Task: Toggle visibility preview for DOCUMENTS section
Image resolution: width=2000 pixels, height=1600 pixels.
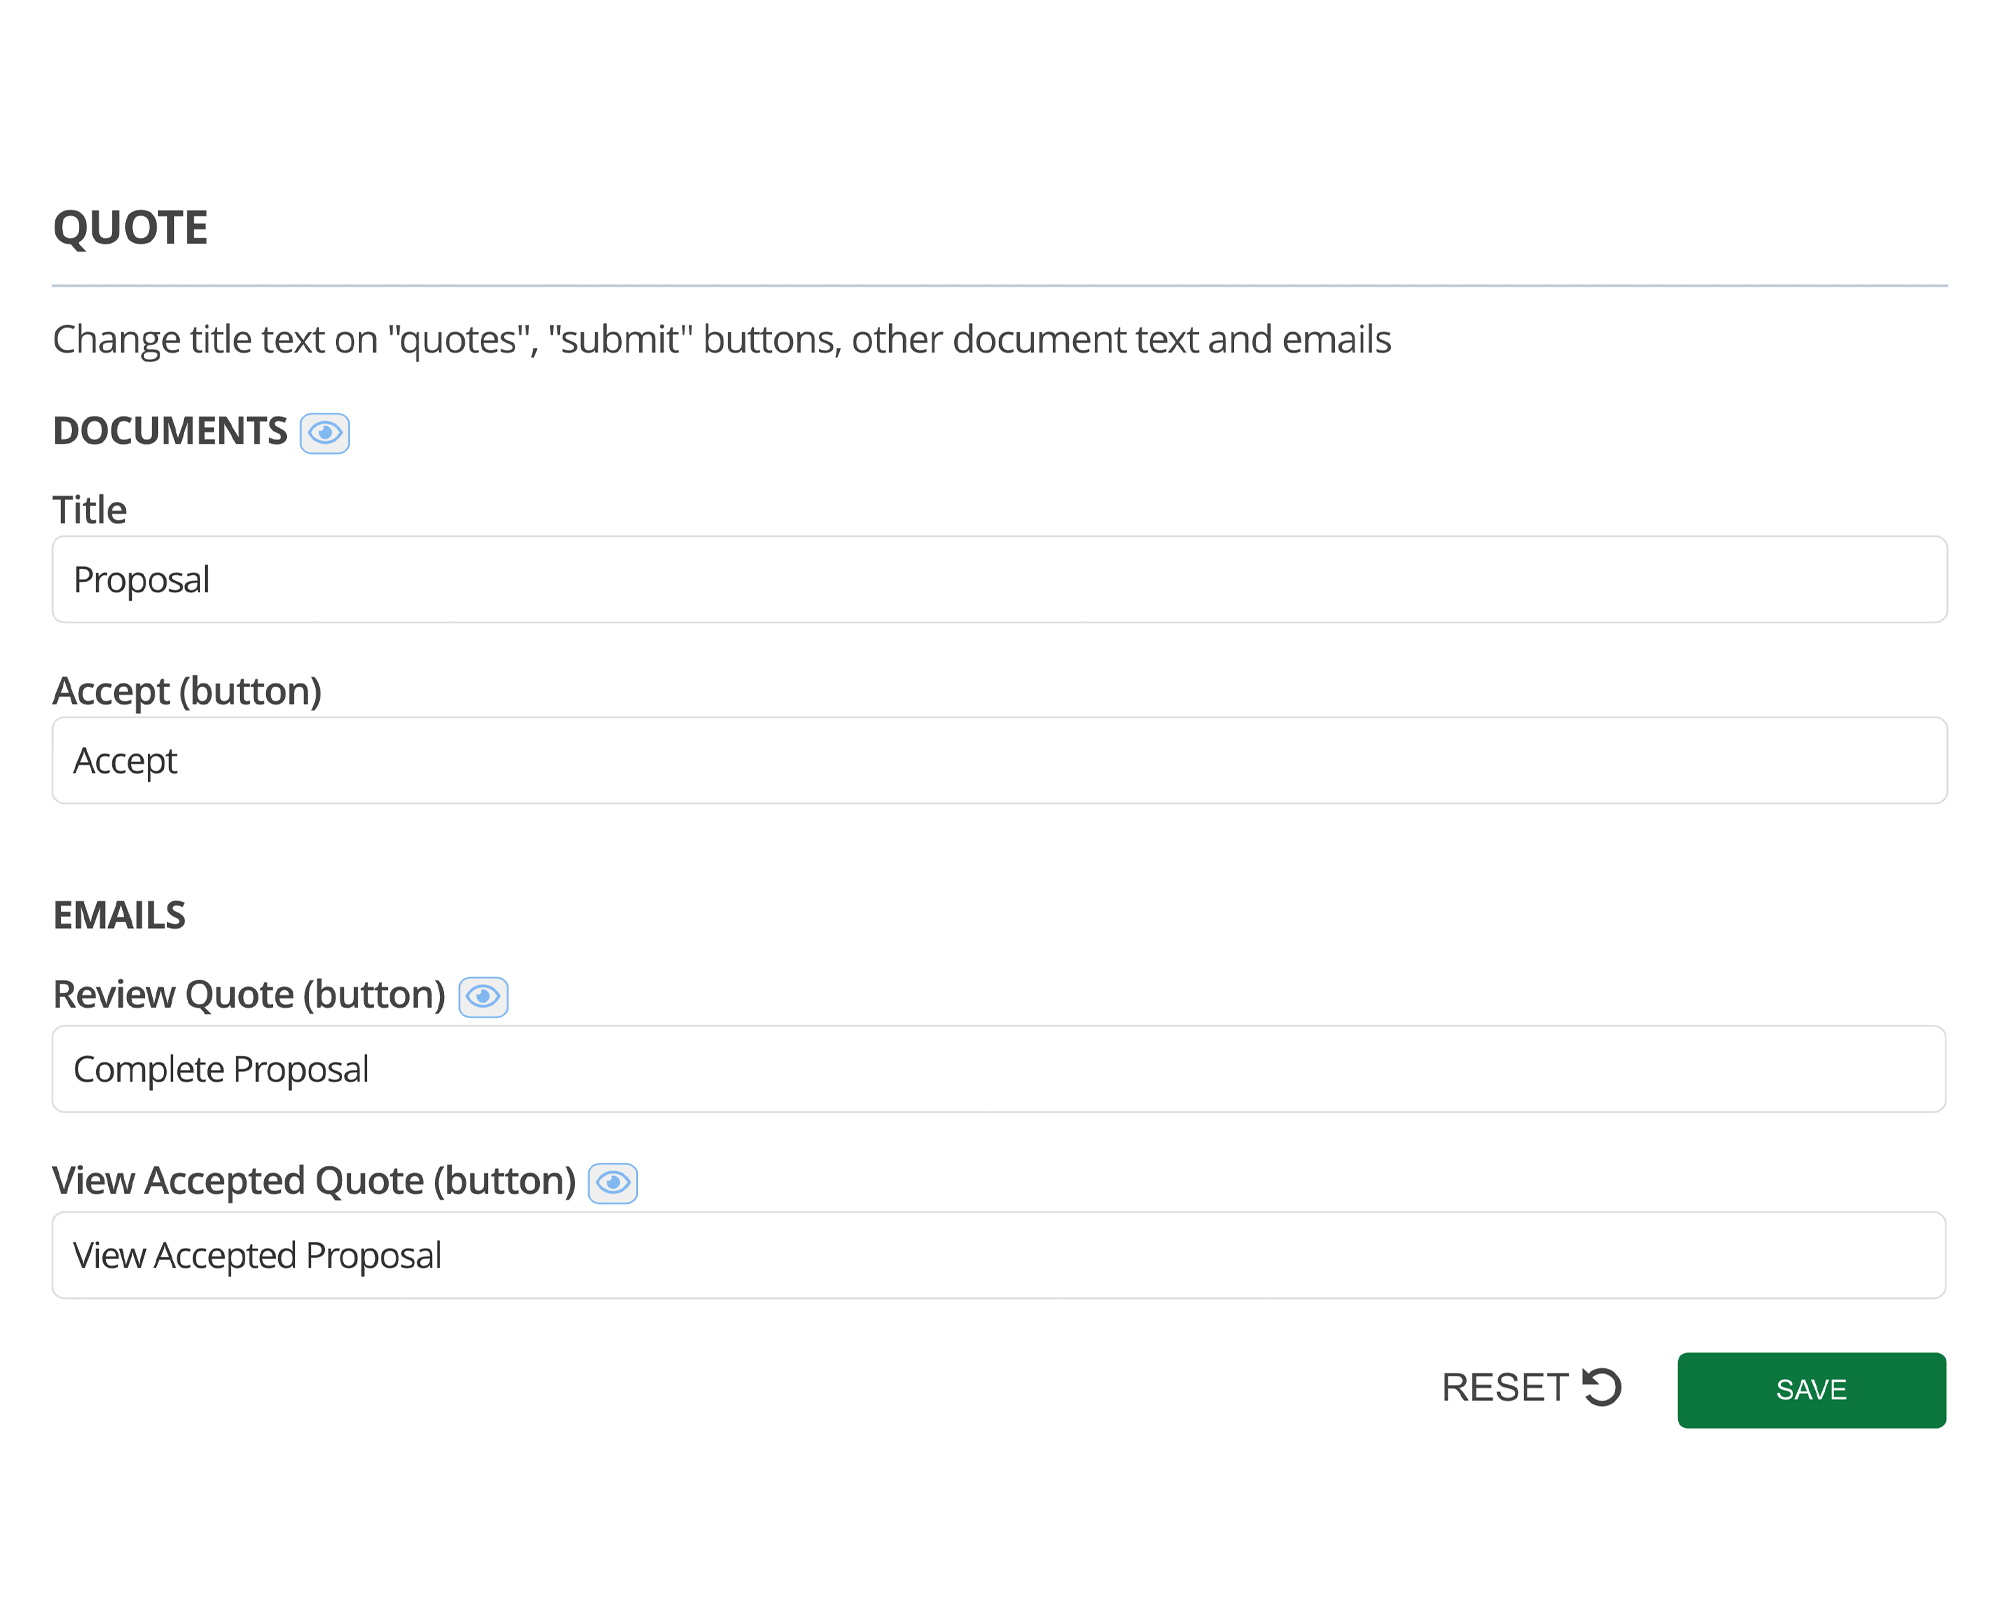Action: click(x=324, y=433)
